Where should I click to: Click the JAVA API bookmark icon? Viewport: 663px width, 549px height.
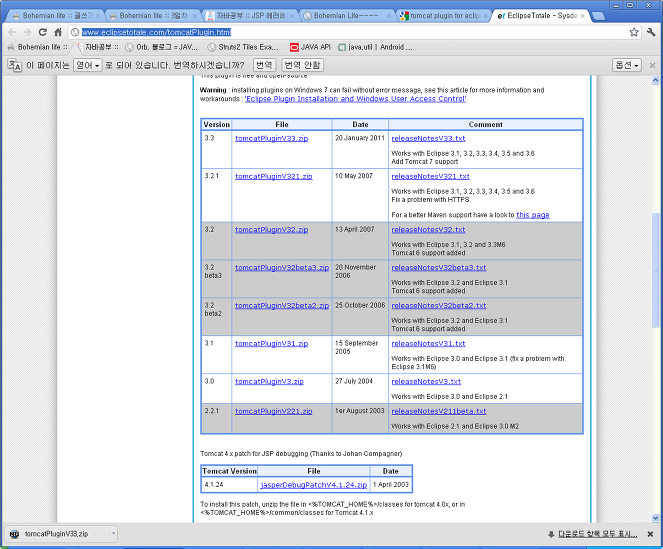[294, 47]
